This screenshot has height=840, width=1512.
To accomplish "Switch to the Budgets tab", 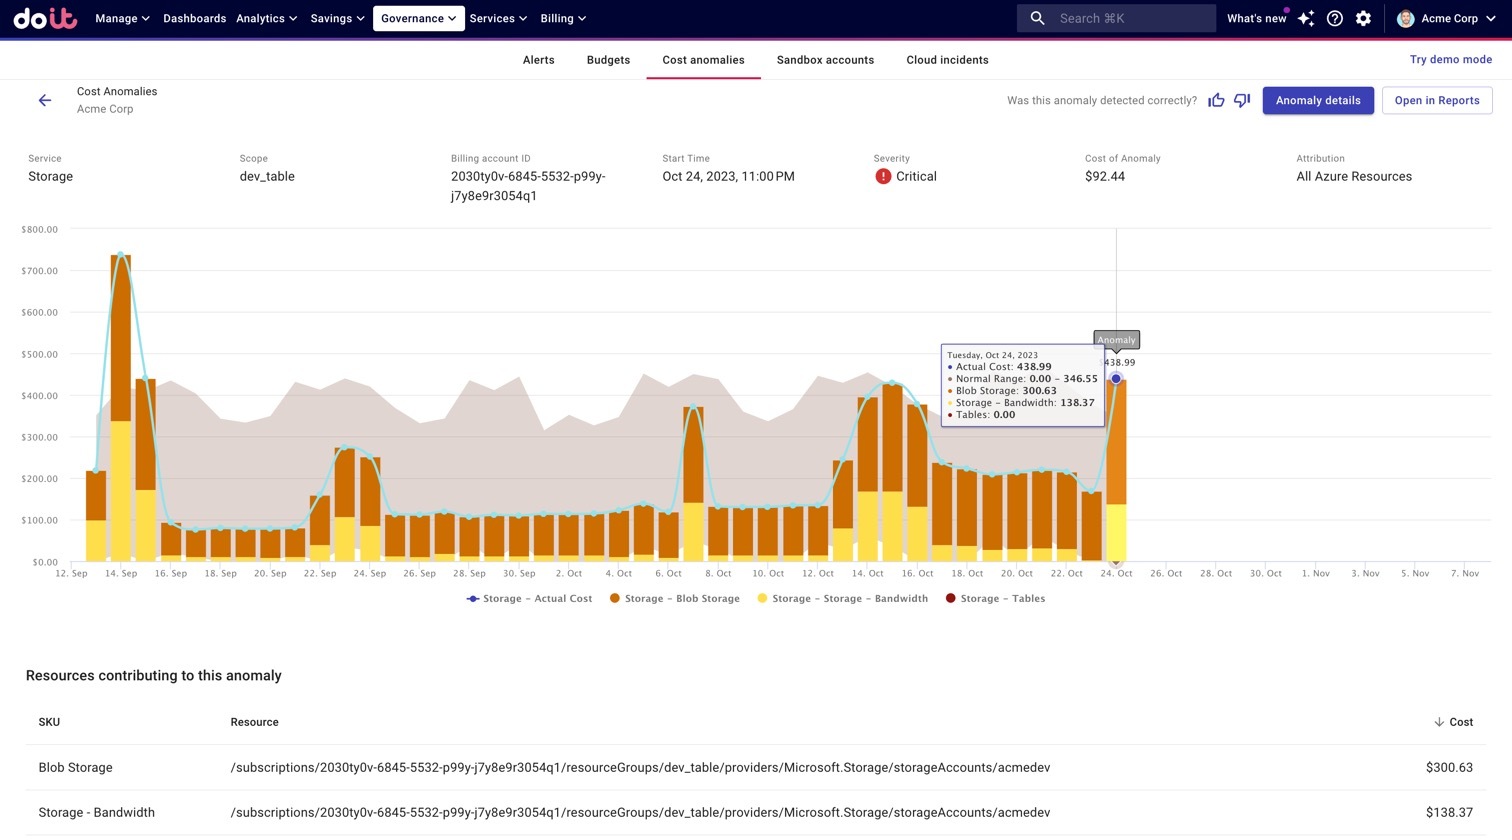I will [x=608, y=60].
